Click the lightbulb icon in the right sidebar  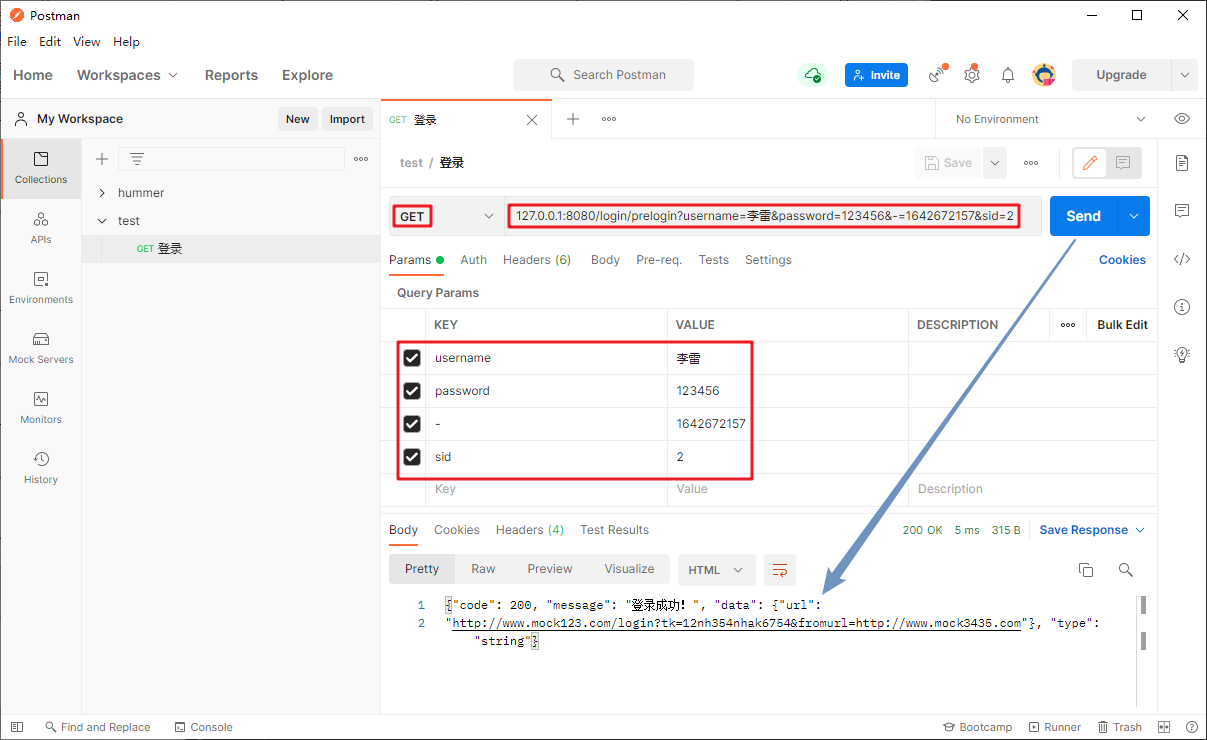1182,355
